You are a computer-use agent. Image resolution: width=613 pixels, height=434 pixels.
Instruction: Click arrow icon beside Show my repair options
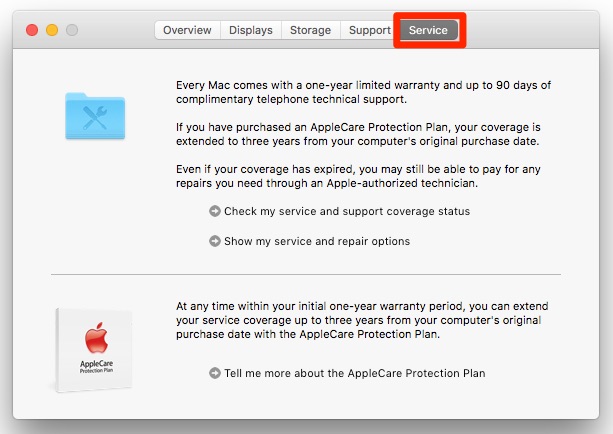point(215,241)
